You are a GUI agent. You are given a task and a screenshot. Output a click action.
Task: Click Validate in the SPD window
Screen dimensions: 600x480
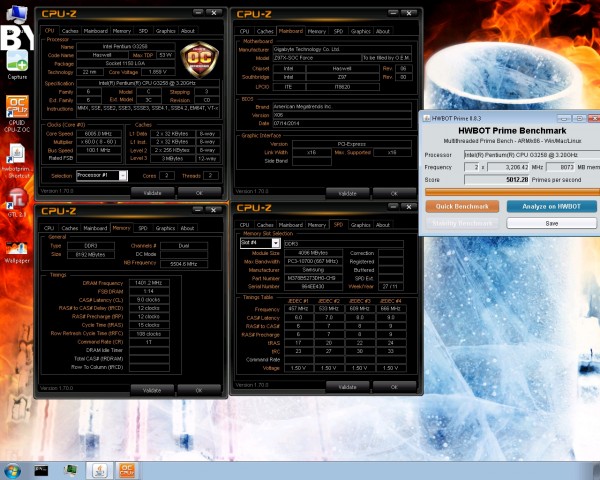347,387
